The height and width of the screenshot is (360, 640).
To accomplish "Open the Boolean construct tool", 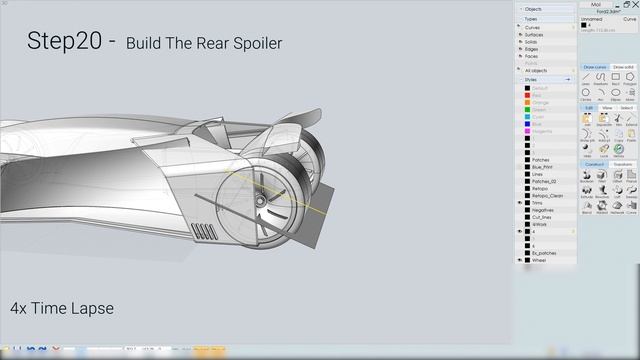I will point(587,176).
